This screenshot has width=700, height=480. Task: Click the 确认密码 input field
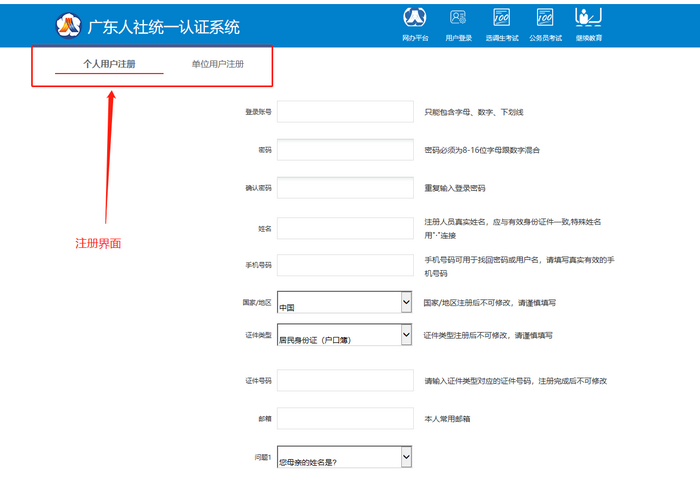coord(345,188)
